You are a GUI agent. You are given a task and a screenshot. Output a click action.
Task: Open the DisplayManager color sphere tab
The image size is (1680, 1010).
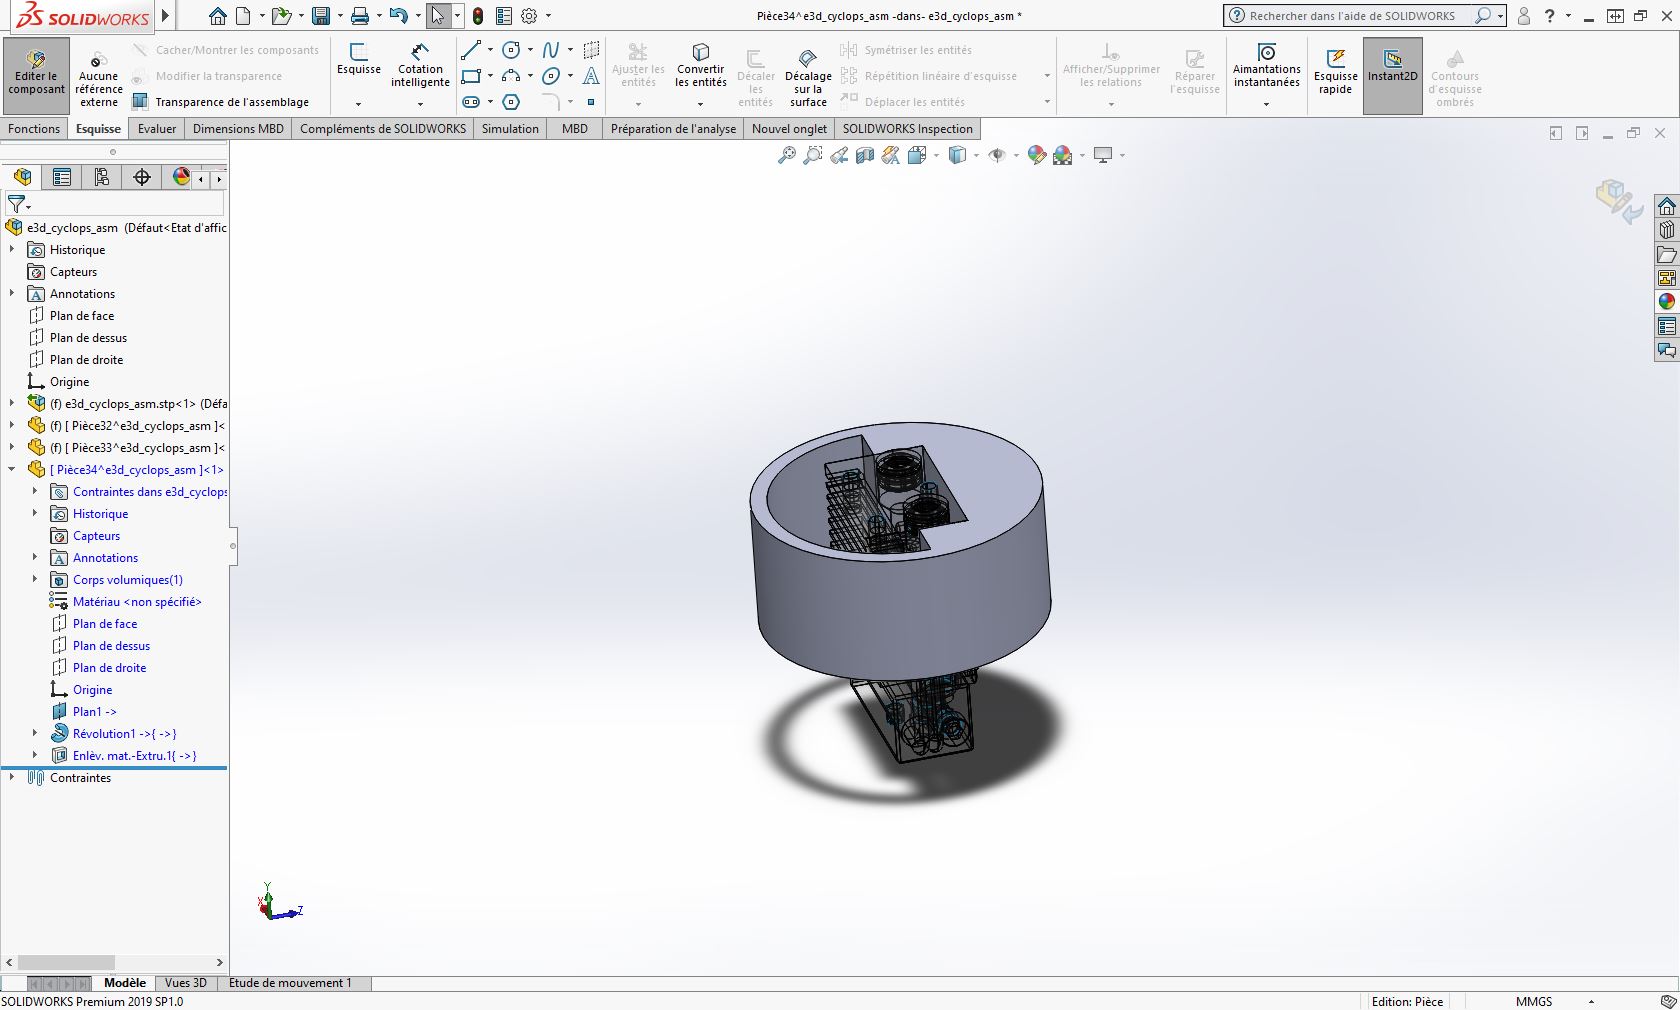(181, 177)
